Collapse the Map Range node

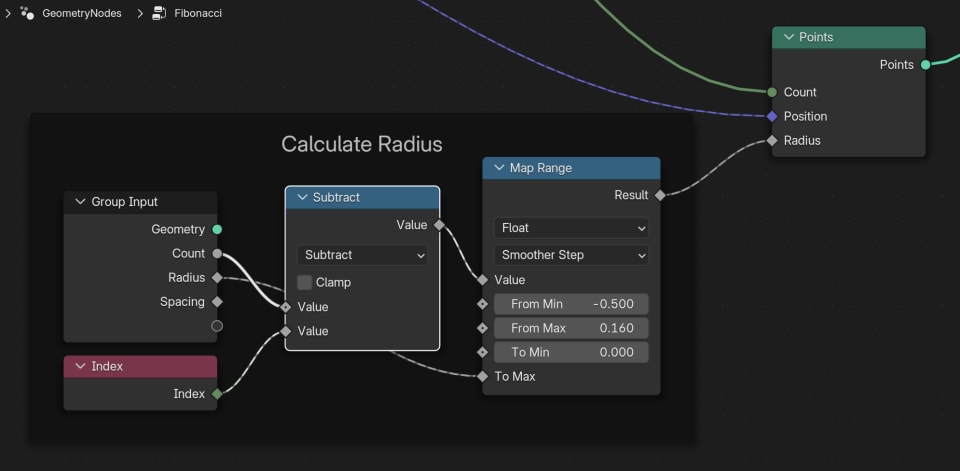[499, 168]
